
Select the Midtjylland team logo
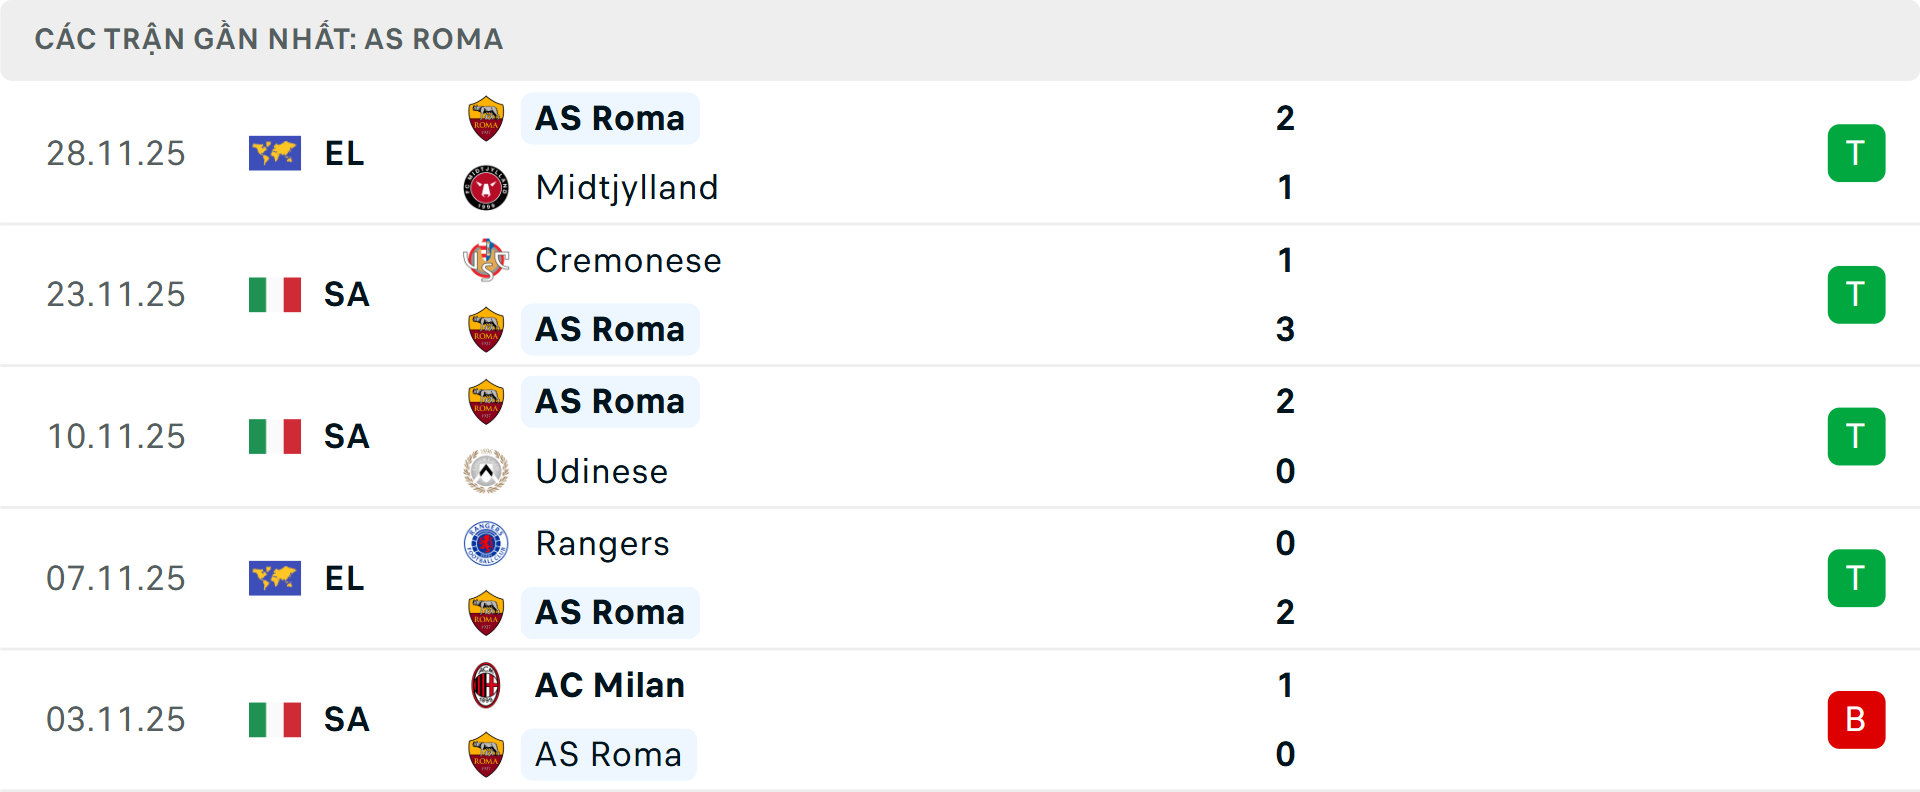click(x=486, y=187)
